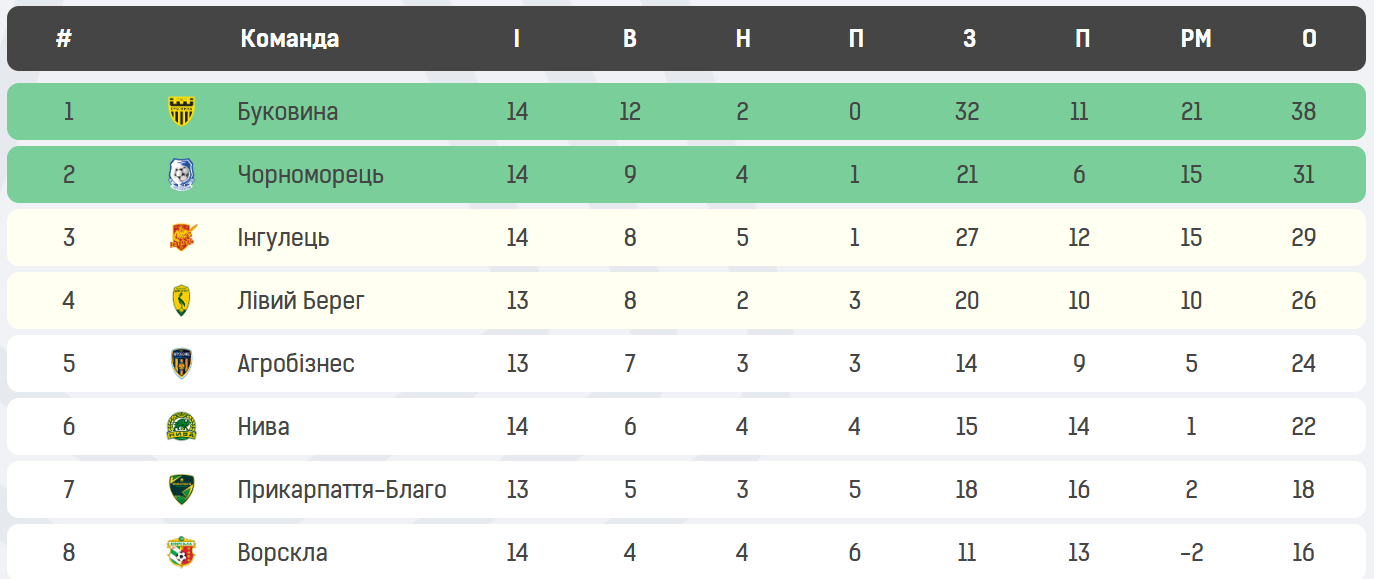Click the В wins column header

630,39
